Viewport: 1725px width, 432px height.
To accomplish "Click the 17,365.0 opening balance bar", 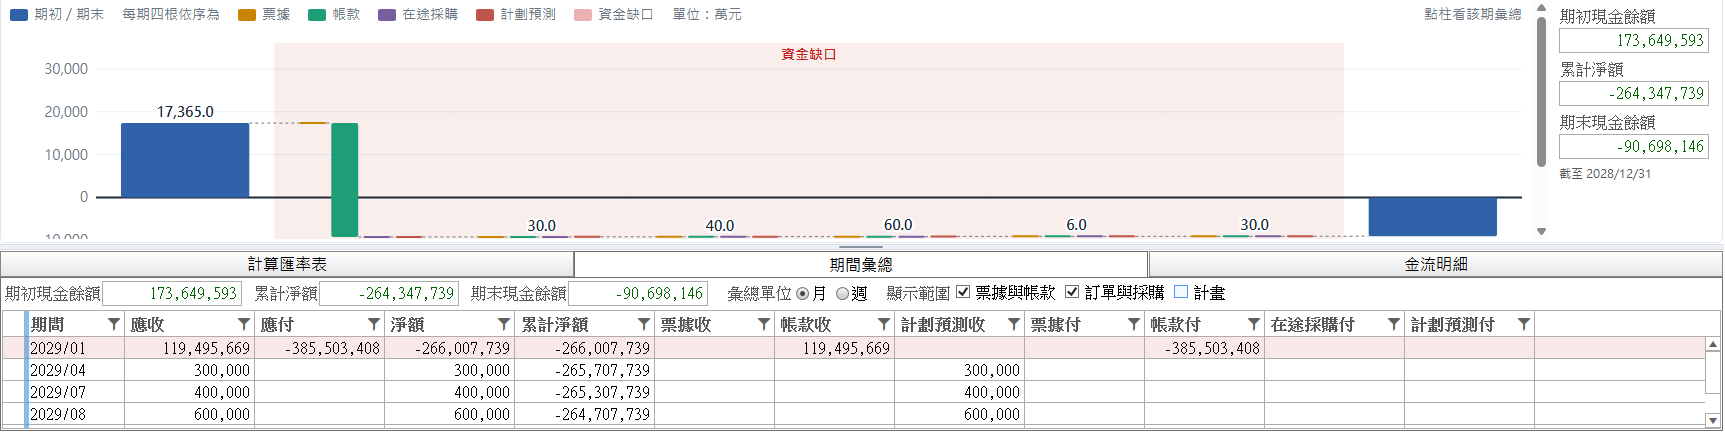I will 185,160.
